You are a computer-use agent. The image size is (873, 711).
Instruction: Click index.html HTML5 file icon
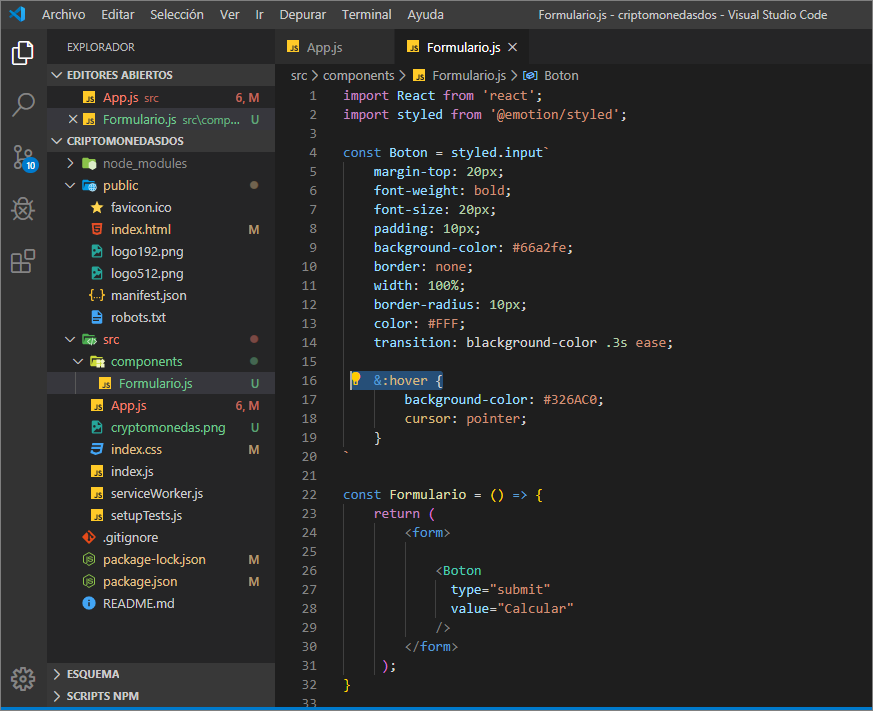[x=97, y=229]
